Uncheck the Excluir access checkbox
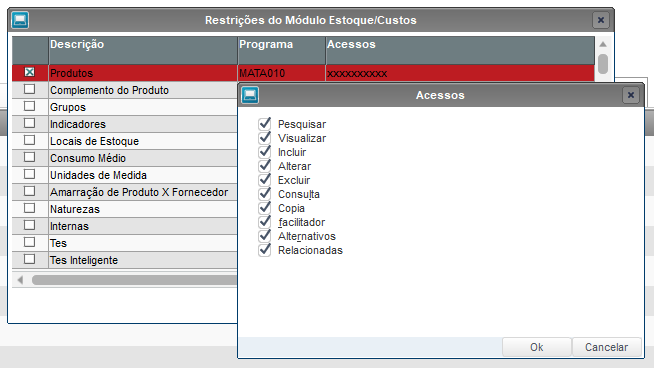 pos(264,180)
